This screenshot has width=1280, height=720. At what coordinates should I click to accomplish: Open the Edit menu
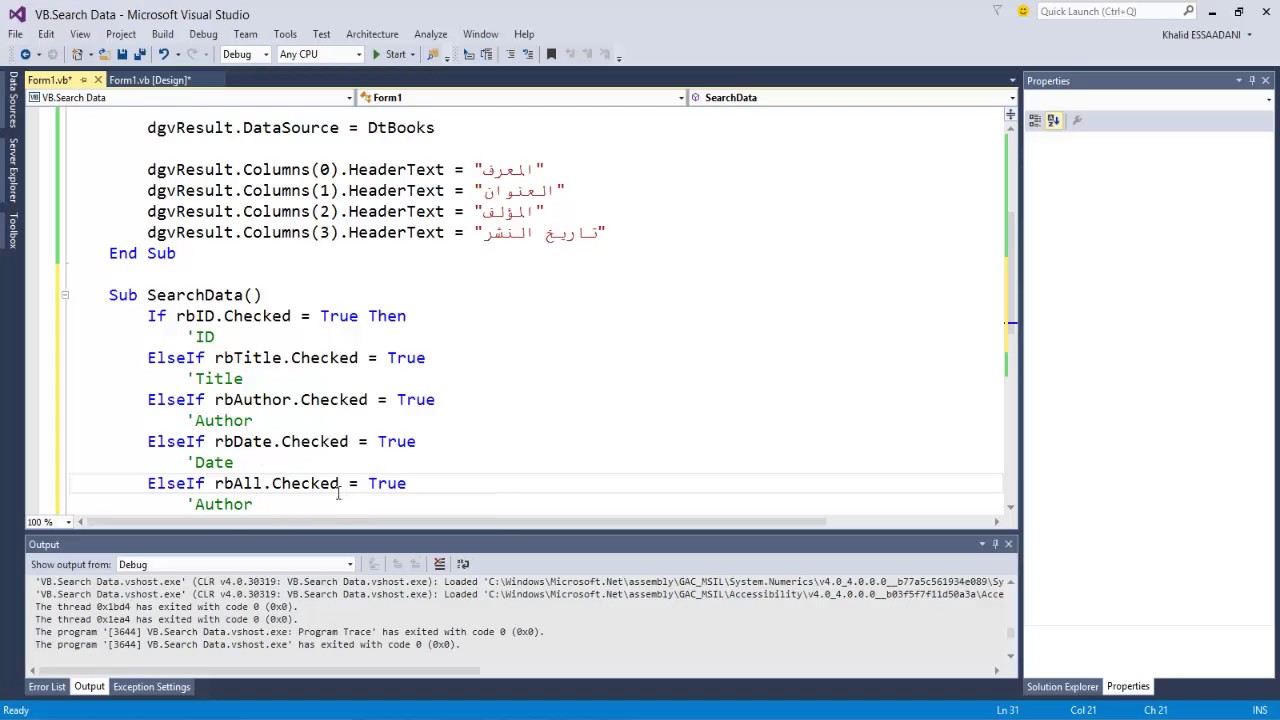(46, 34)
